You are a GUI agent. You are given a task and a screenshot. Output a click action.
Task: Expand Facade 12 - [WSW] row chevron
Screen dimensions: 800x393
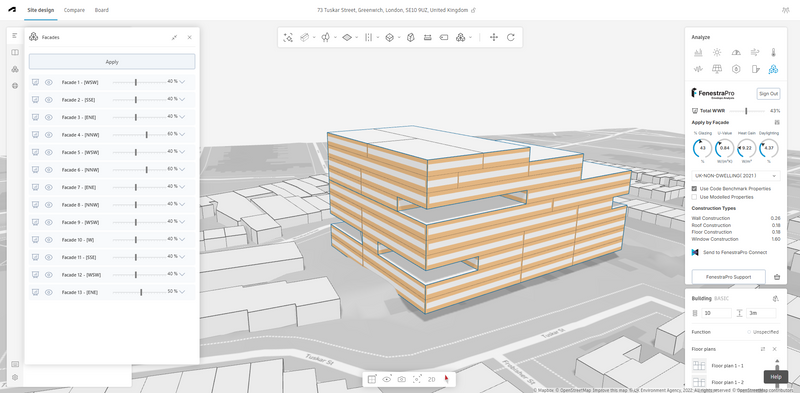tap(182, 275)
